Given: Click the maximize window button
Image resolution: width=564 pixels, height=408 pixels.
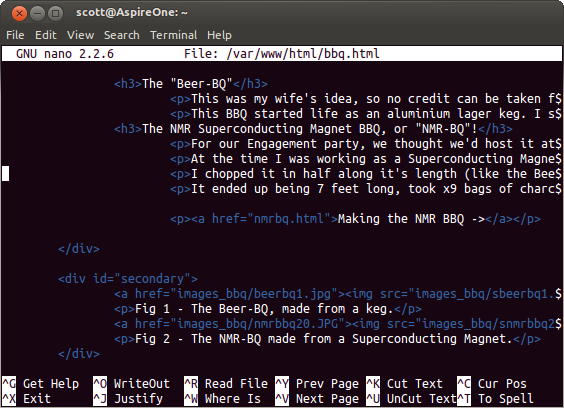Looking at the screenshot, I should pos(55,14).
